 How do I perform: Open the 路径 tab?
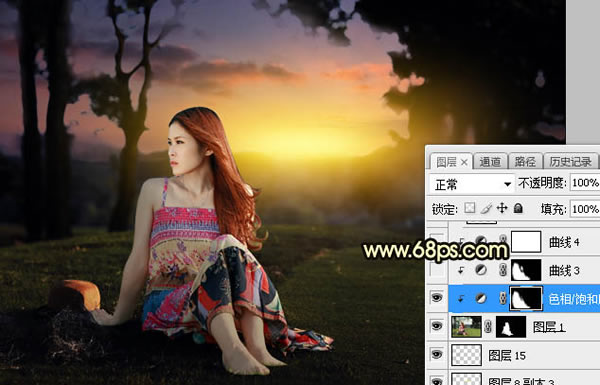(525, 162)
